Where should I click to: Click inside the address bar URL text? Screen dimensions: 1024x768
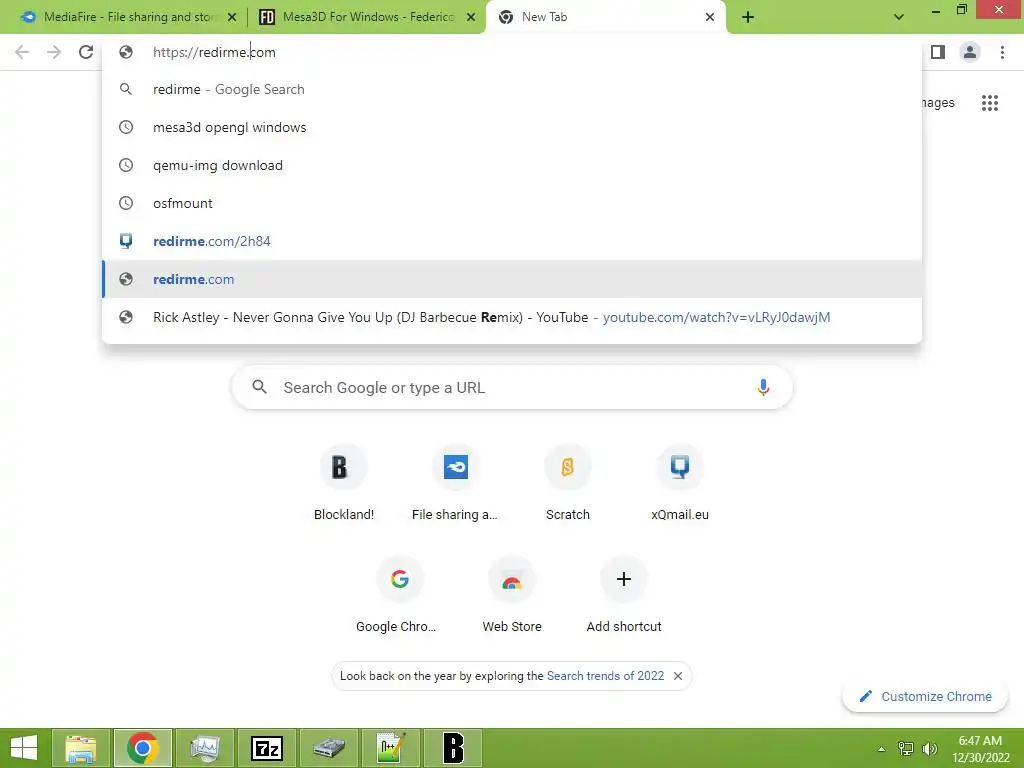pos(214,52)
